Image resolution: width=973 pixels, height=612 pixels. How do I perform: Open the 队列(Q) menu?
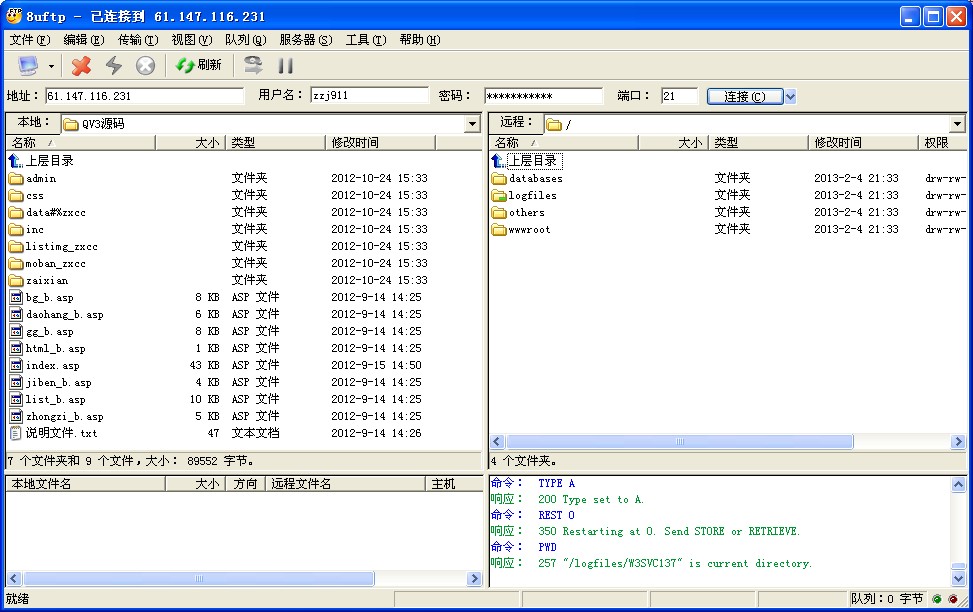tap(246, 40)
